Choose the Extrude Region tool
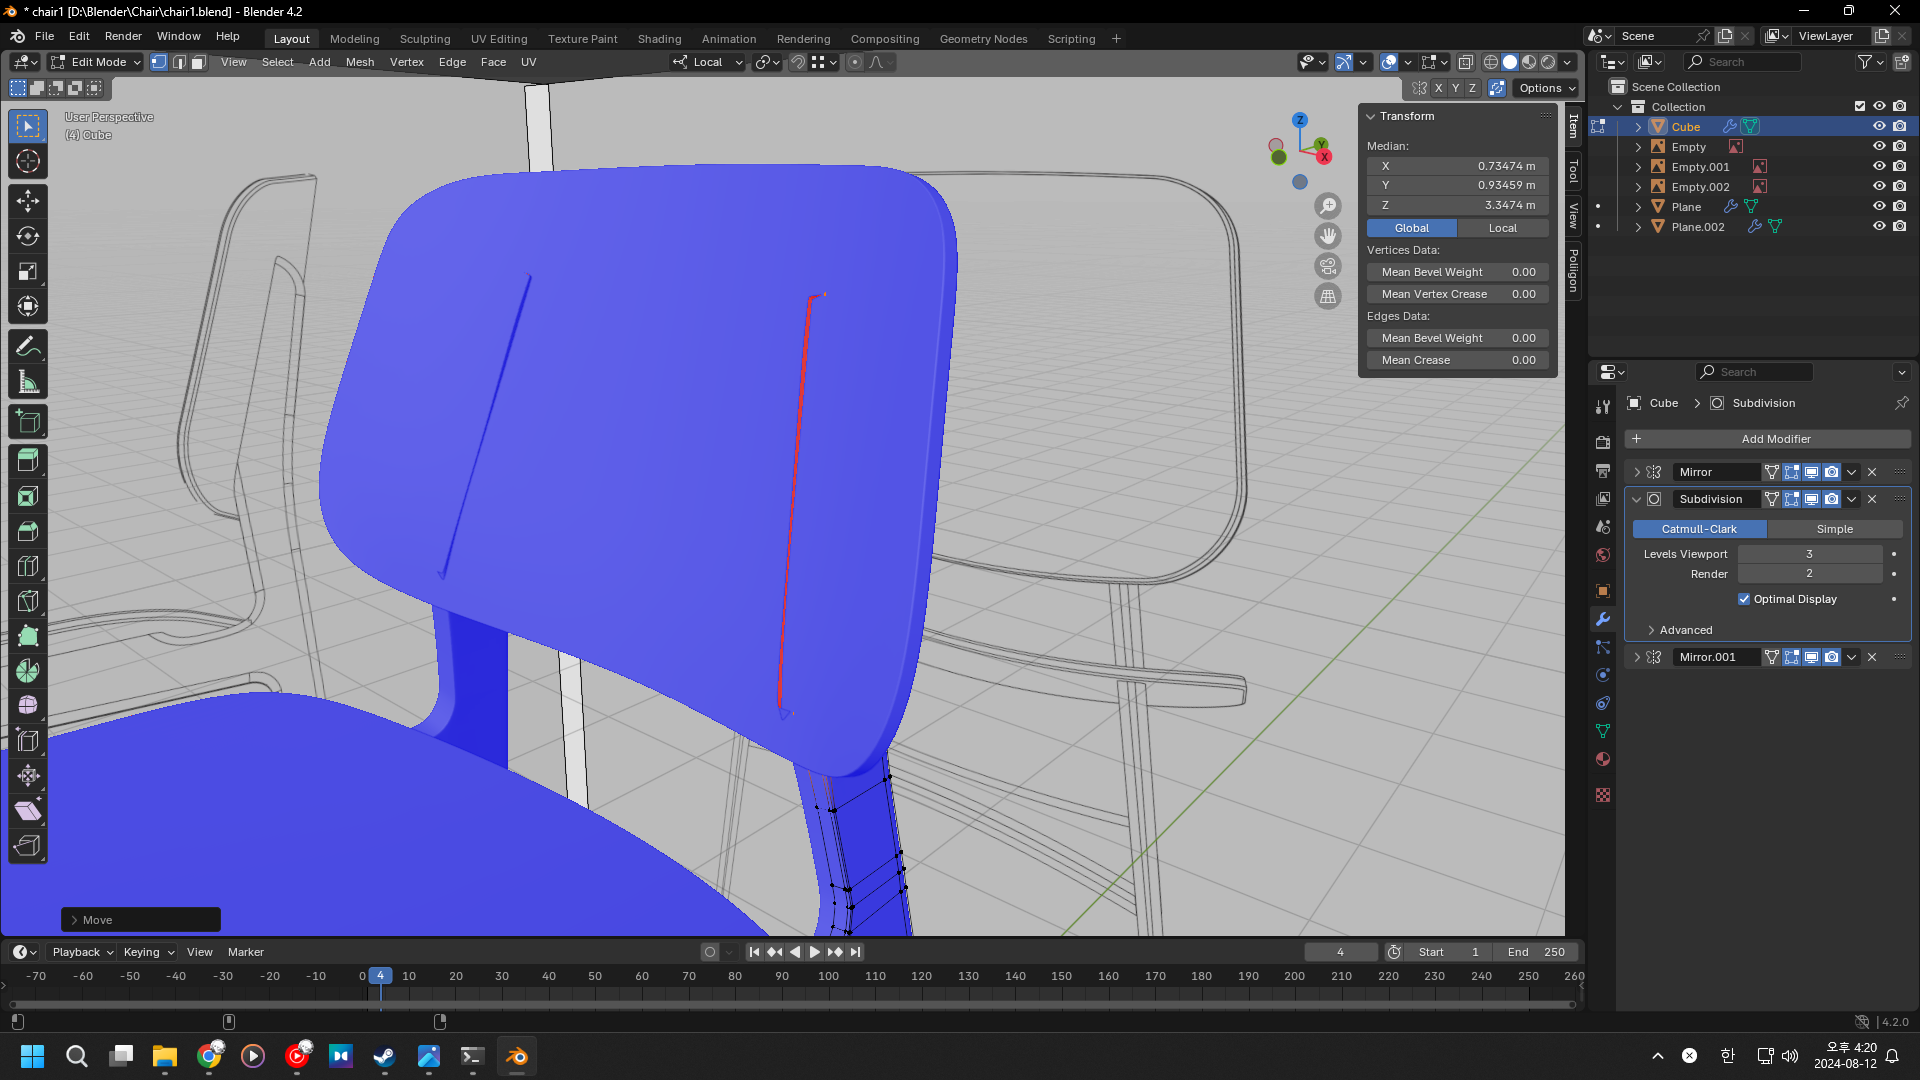 [28, 460]
